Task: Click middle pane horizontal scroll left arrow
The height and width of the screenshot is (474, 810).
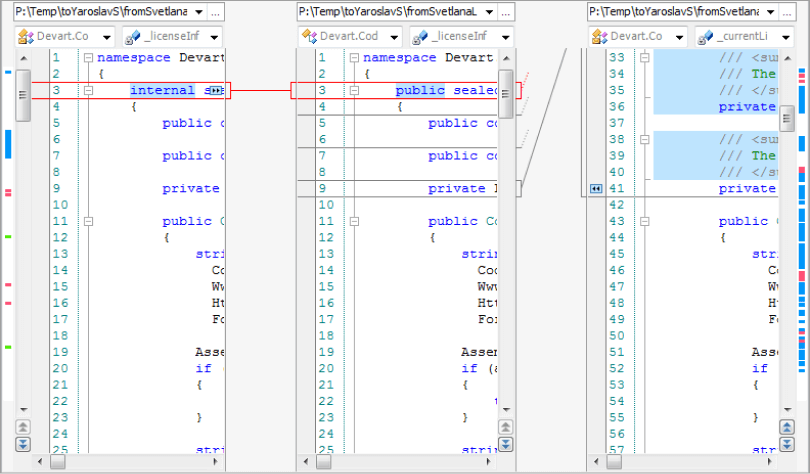Action: tap(306, 461)
